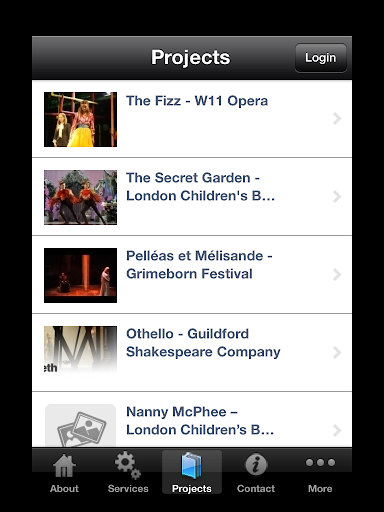Image resolution: width=384 pixels, height=512 pixels.
Task: Expand Pelléas et Mélisande row chevron
Action: point(337,274)
